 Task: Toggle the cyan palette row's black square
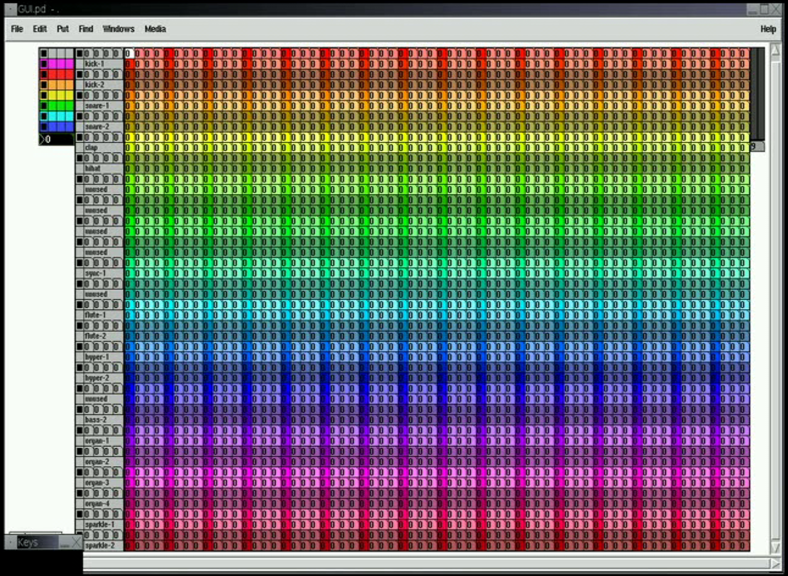click(x=44, y=117)
